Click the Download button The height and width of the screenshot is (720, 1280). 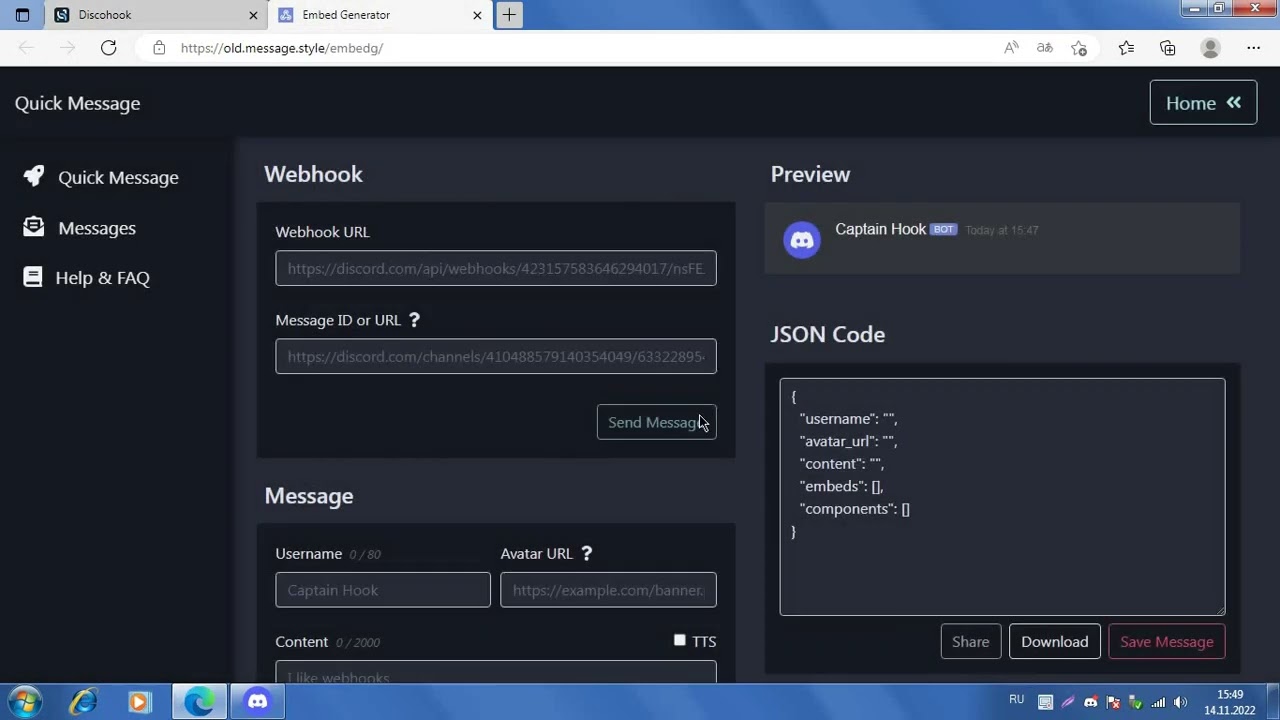tap(1055, 642)
